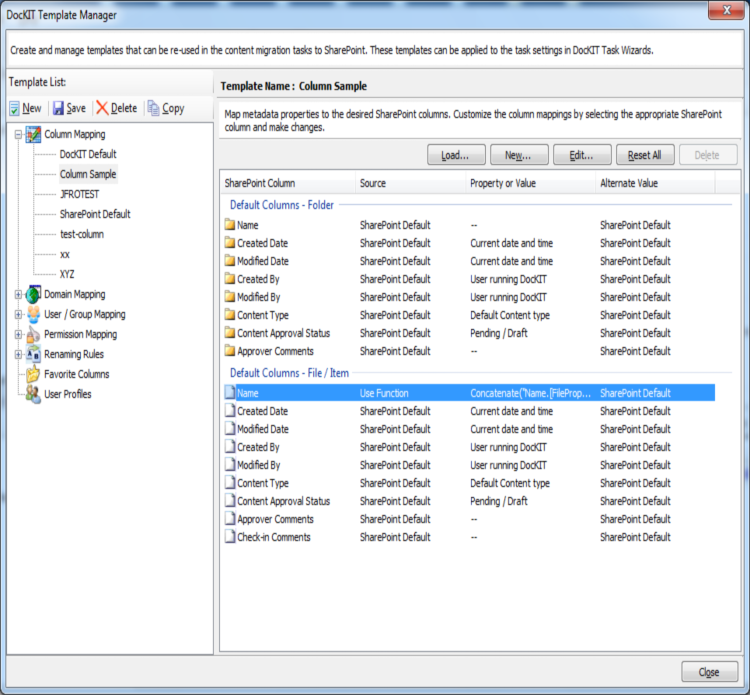Click file icon beside file Created By
This screenshot has width=750, height=695.
point(230,447)
